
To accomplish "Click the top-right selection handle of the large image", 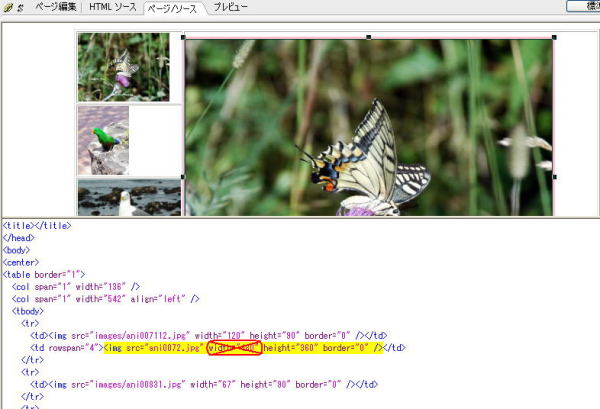I will coord(554,37).
